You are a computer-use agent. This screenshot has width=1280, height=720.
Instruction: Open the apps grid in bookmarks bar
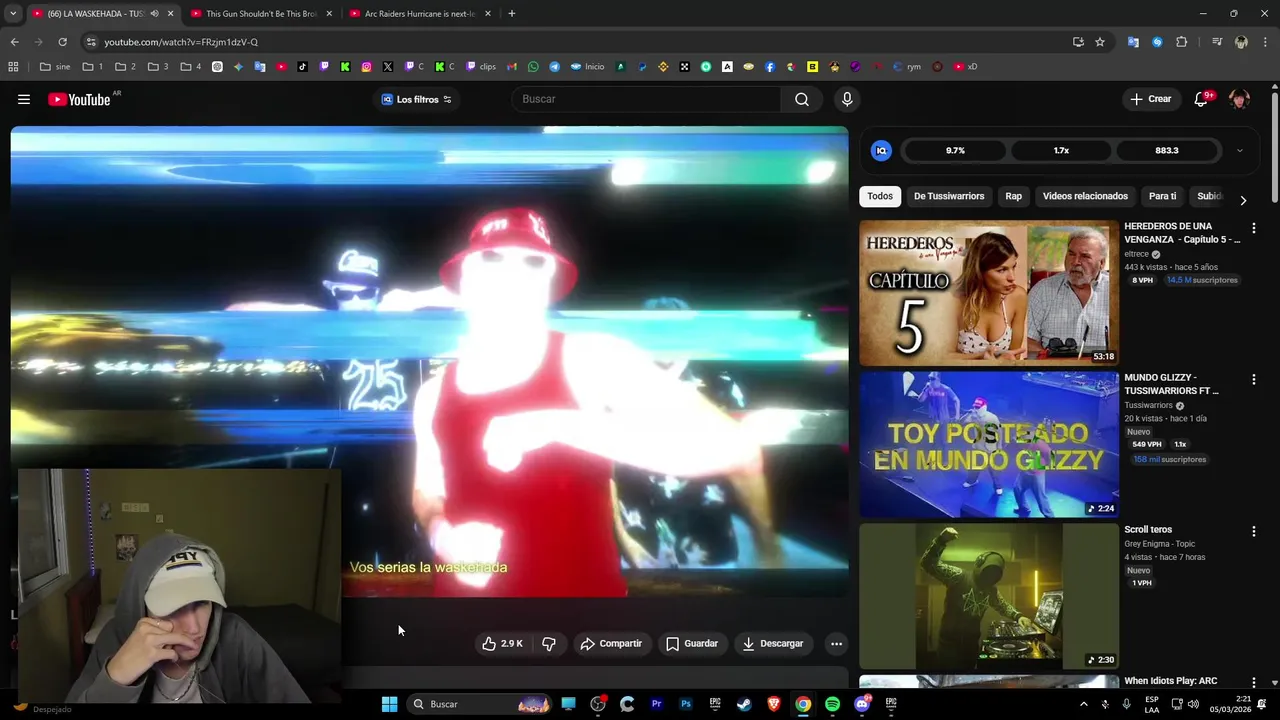coord(13,67)
